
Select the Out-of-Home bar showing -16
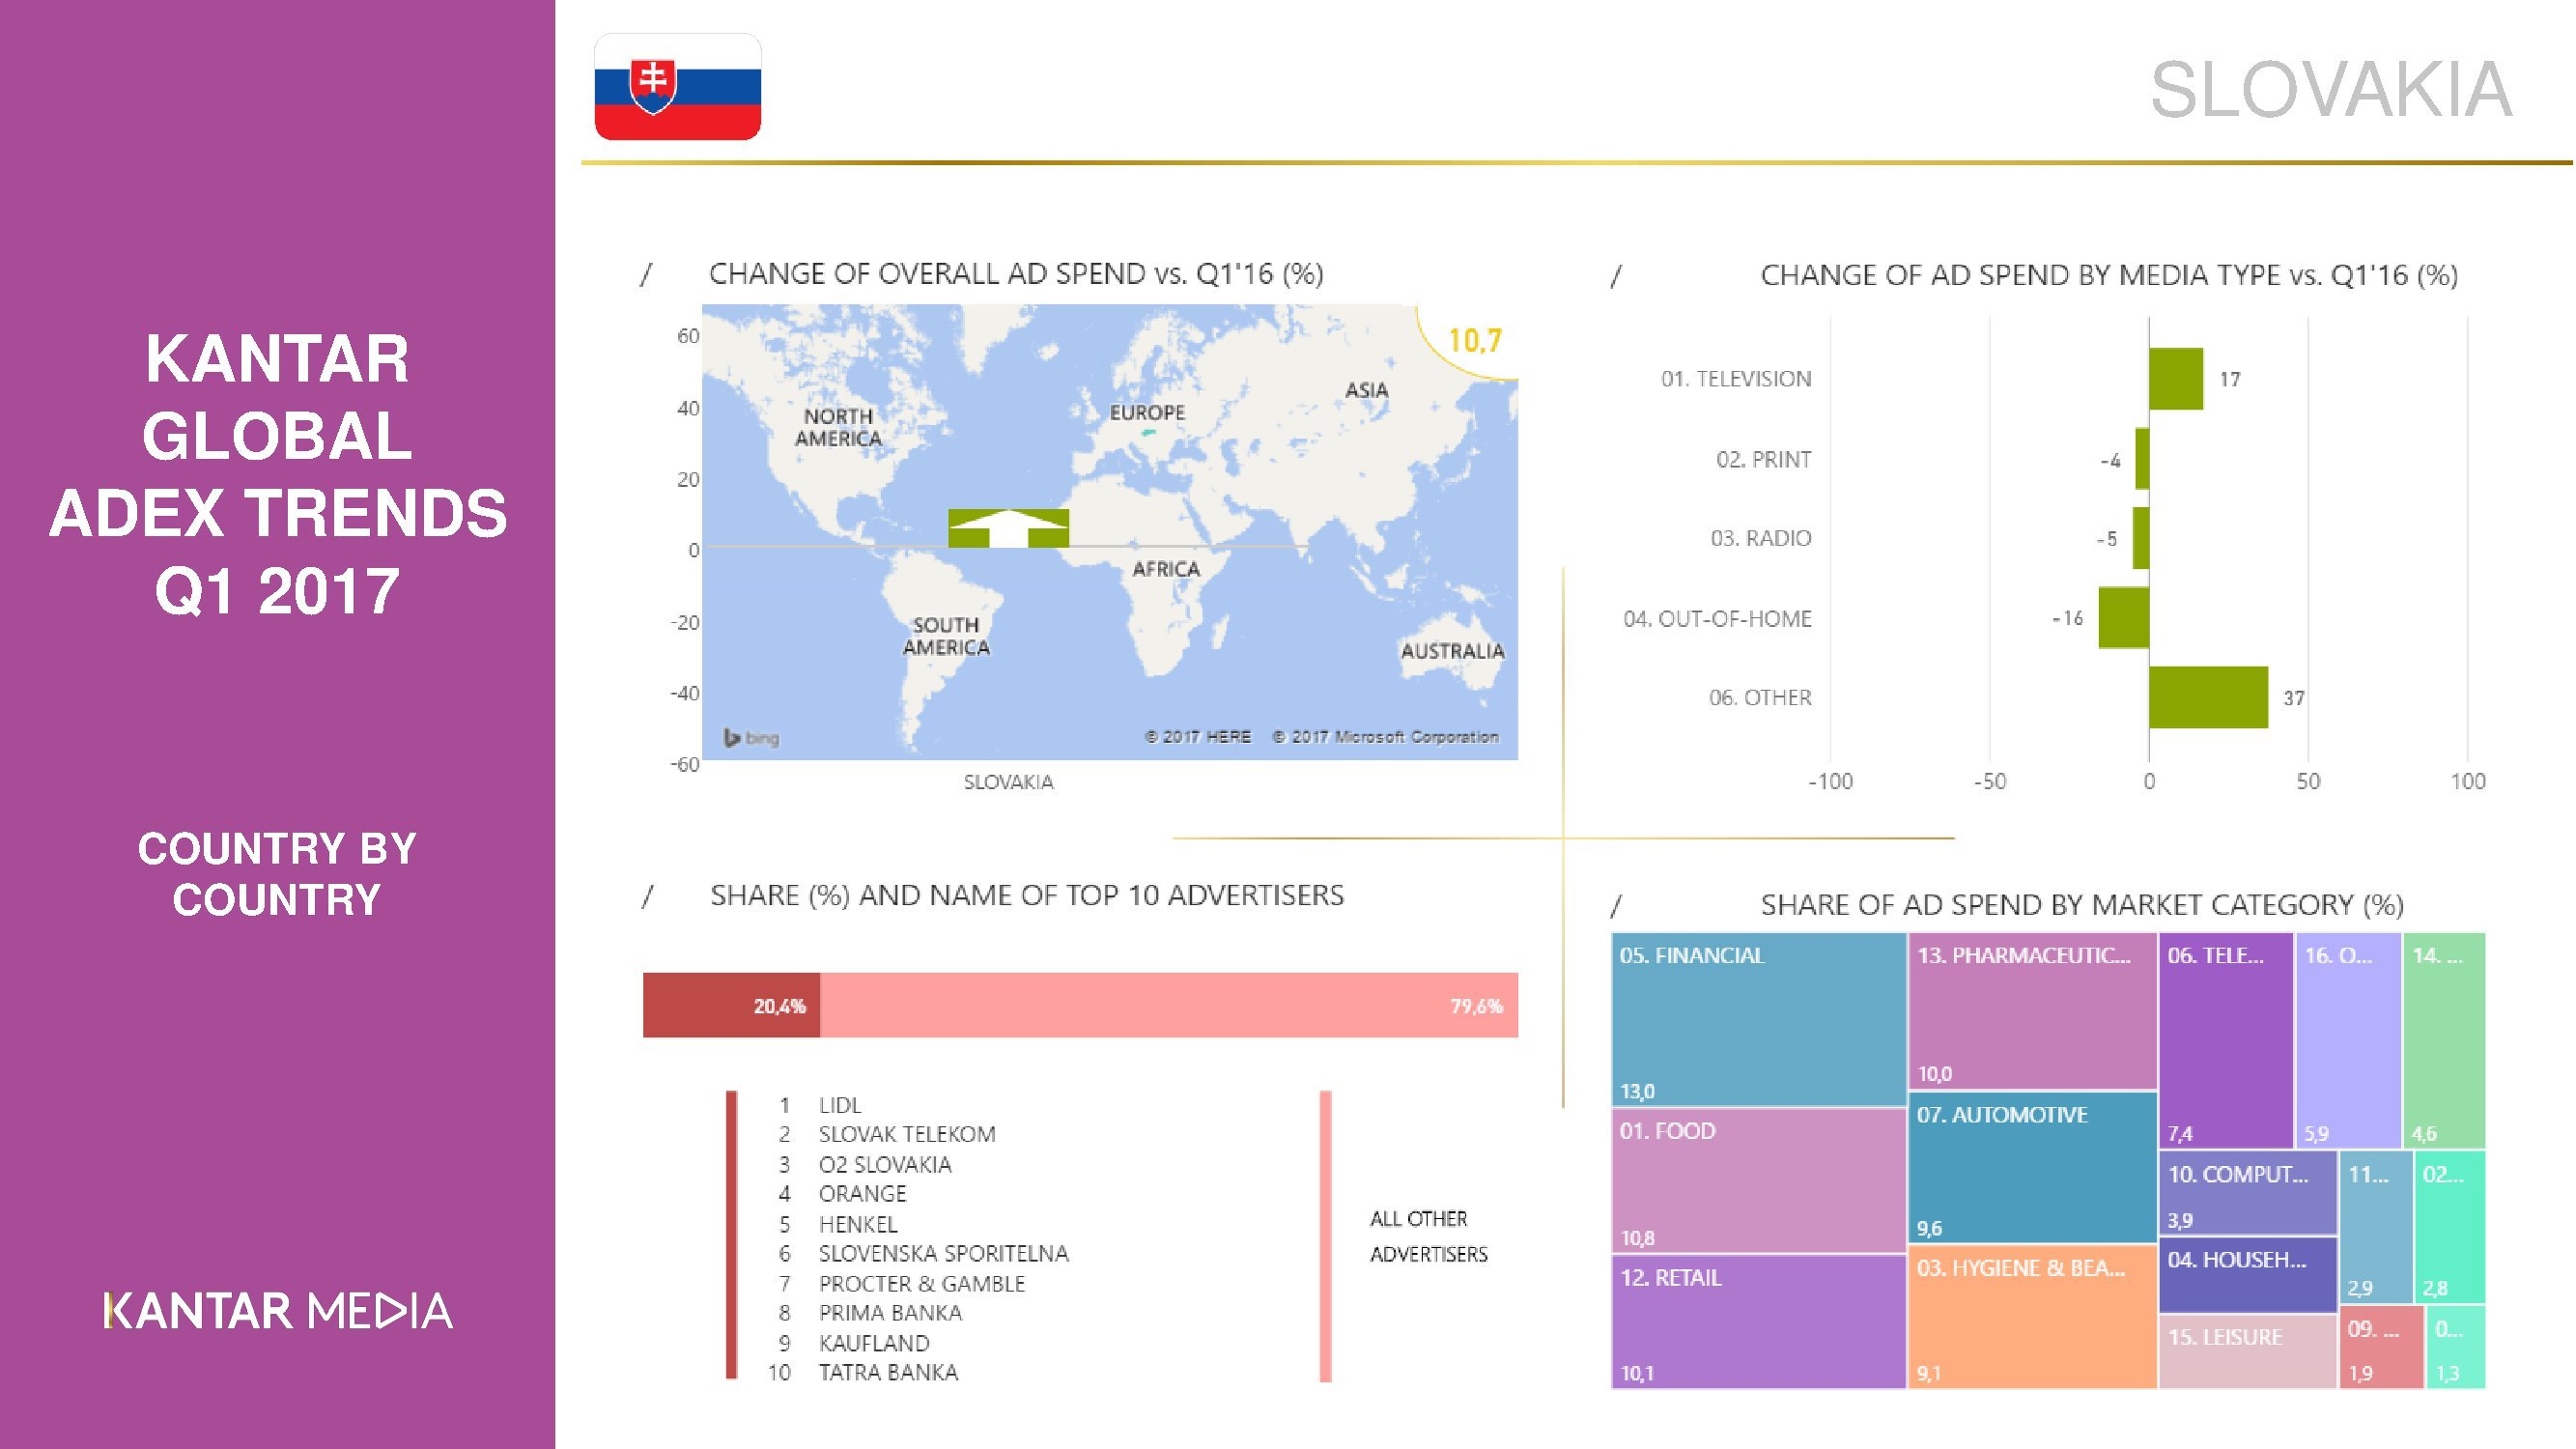(2124, 618)
